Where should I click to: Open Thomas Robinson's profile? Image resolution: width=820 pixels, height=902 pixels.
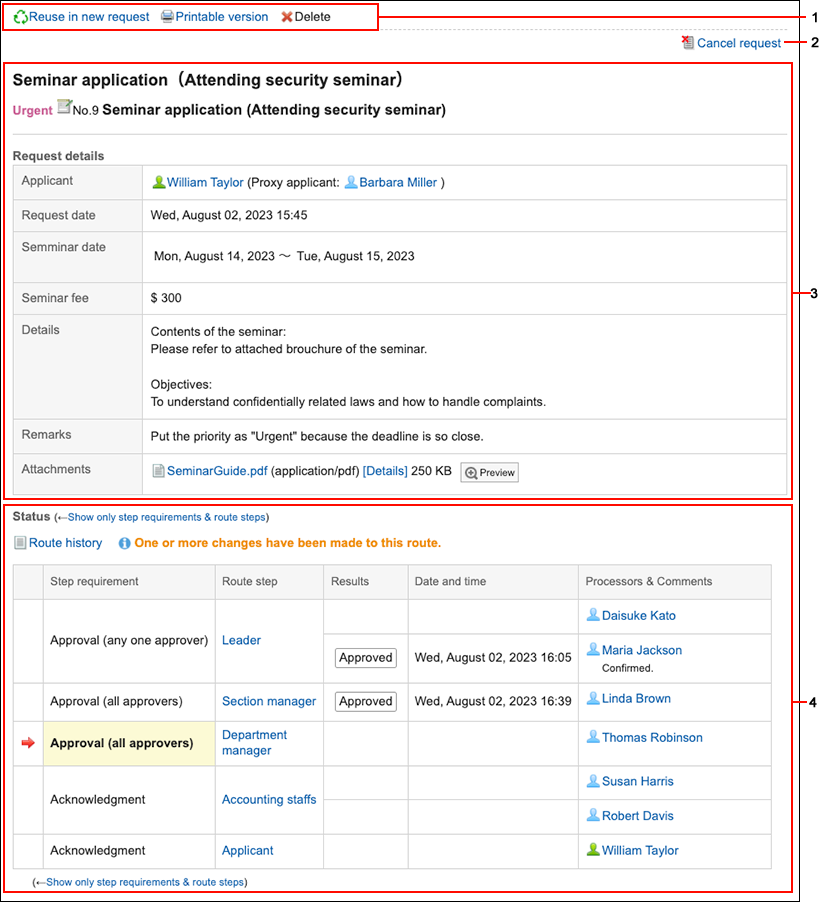(652, 737)
